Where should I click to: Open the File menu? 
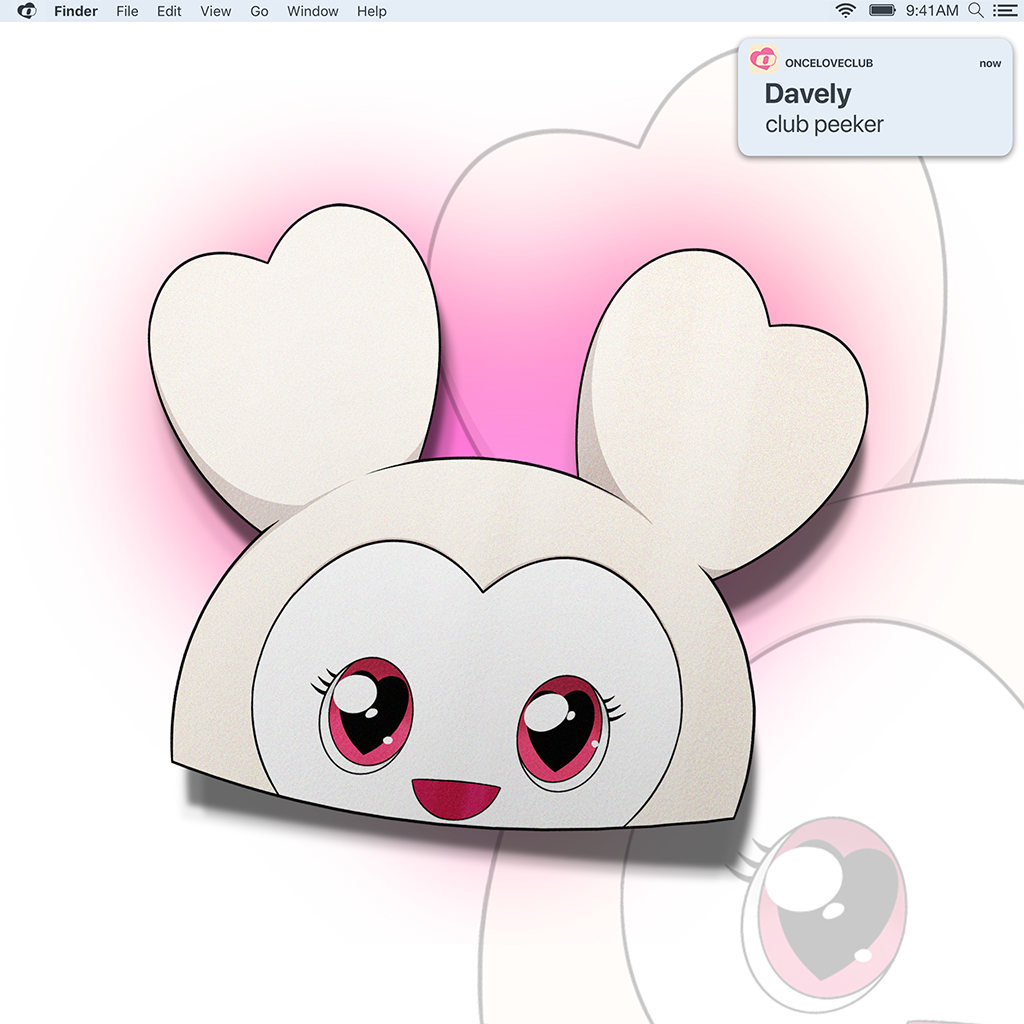point(127,11)
